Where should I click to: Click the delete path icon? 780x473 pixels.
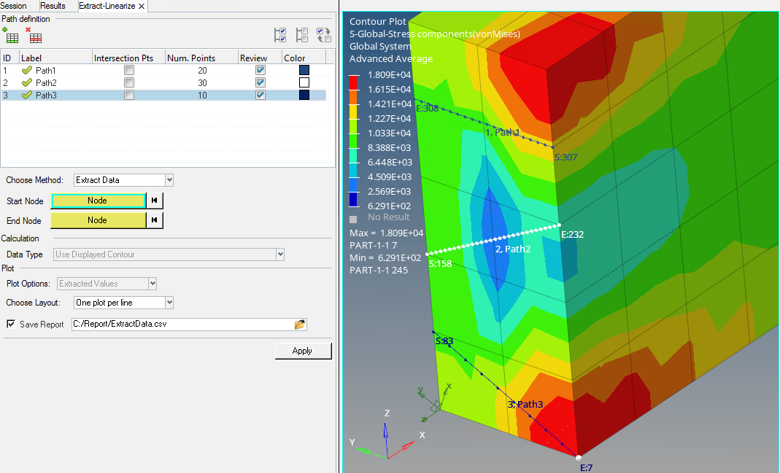(35, 36)
